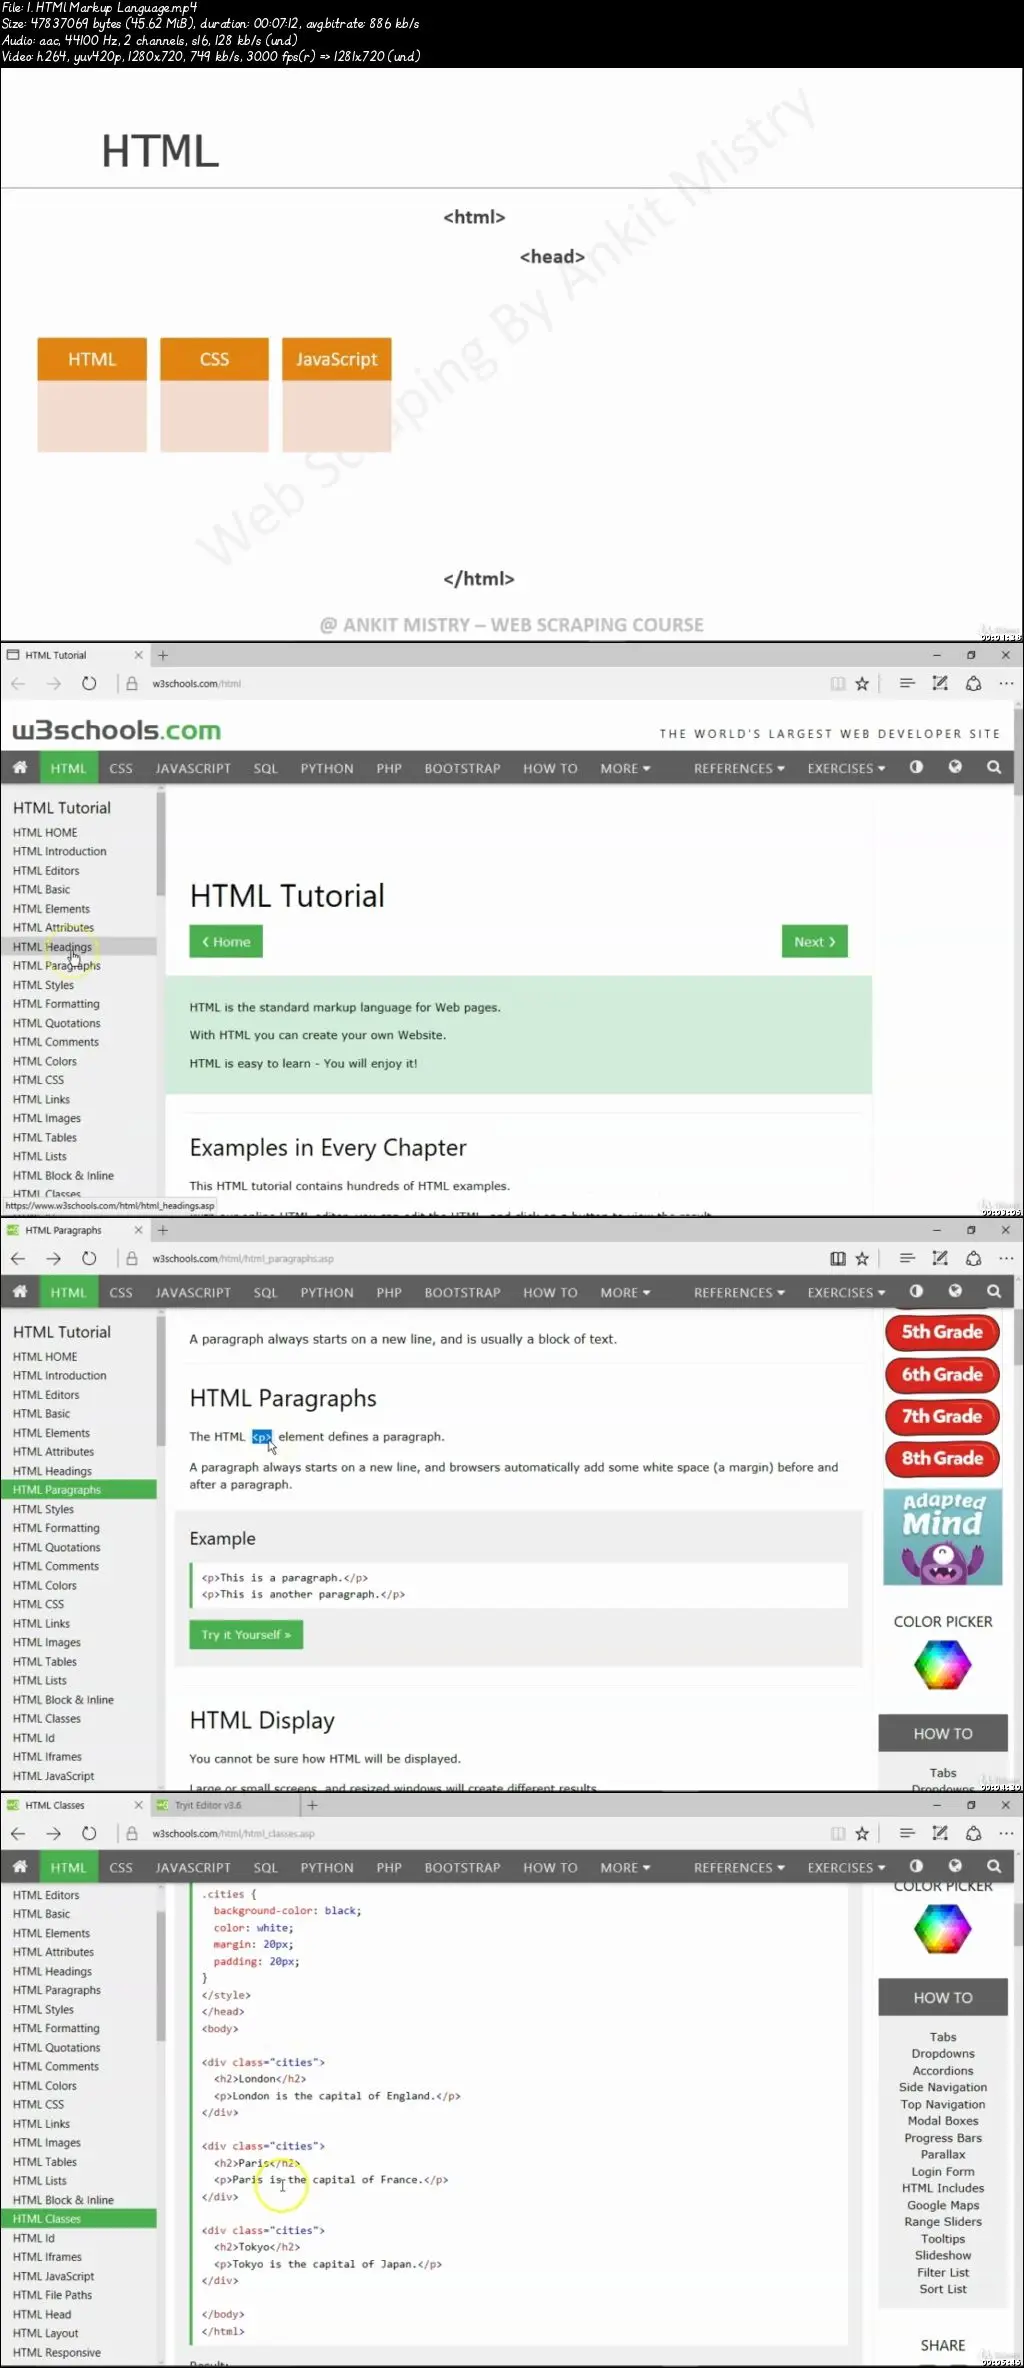Click the sidebar scrollbar in the HTML Tutorial window

point(160,845)
